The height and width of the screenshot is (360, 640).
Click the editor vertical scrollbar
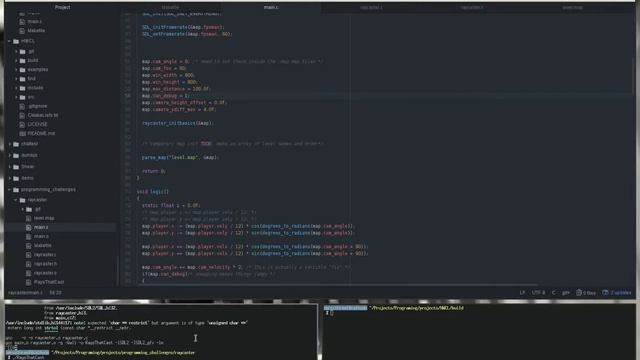(633, 78)
